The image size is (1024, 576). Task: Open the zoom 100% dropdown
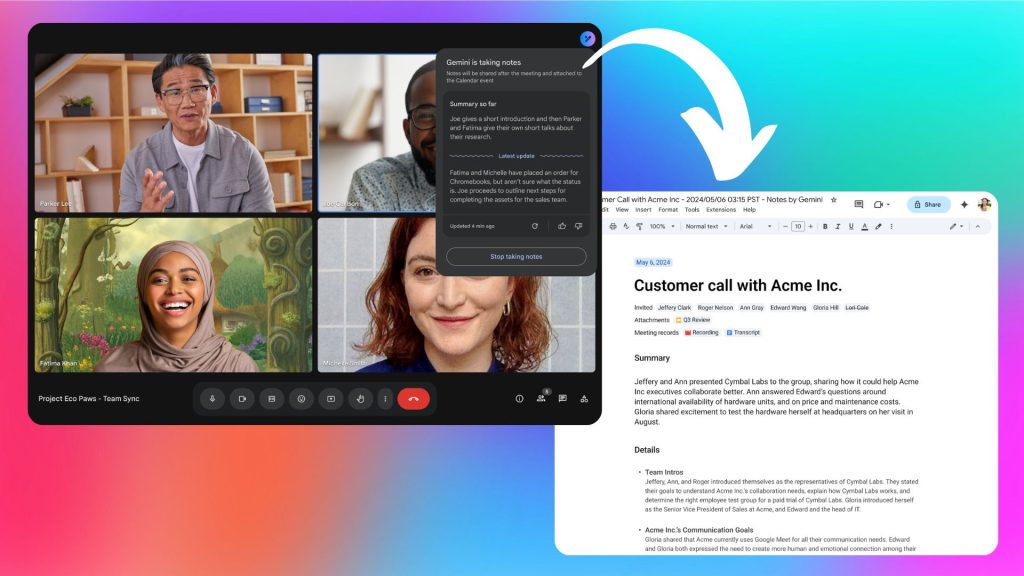[660, 227]
